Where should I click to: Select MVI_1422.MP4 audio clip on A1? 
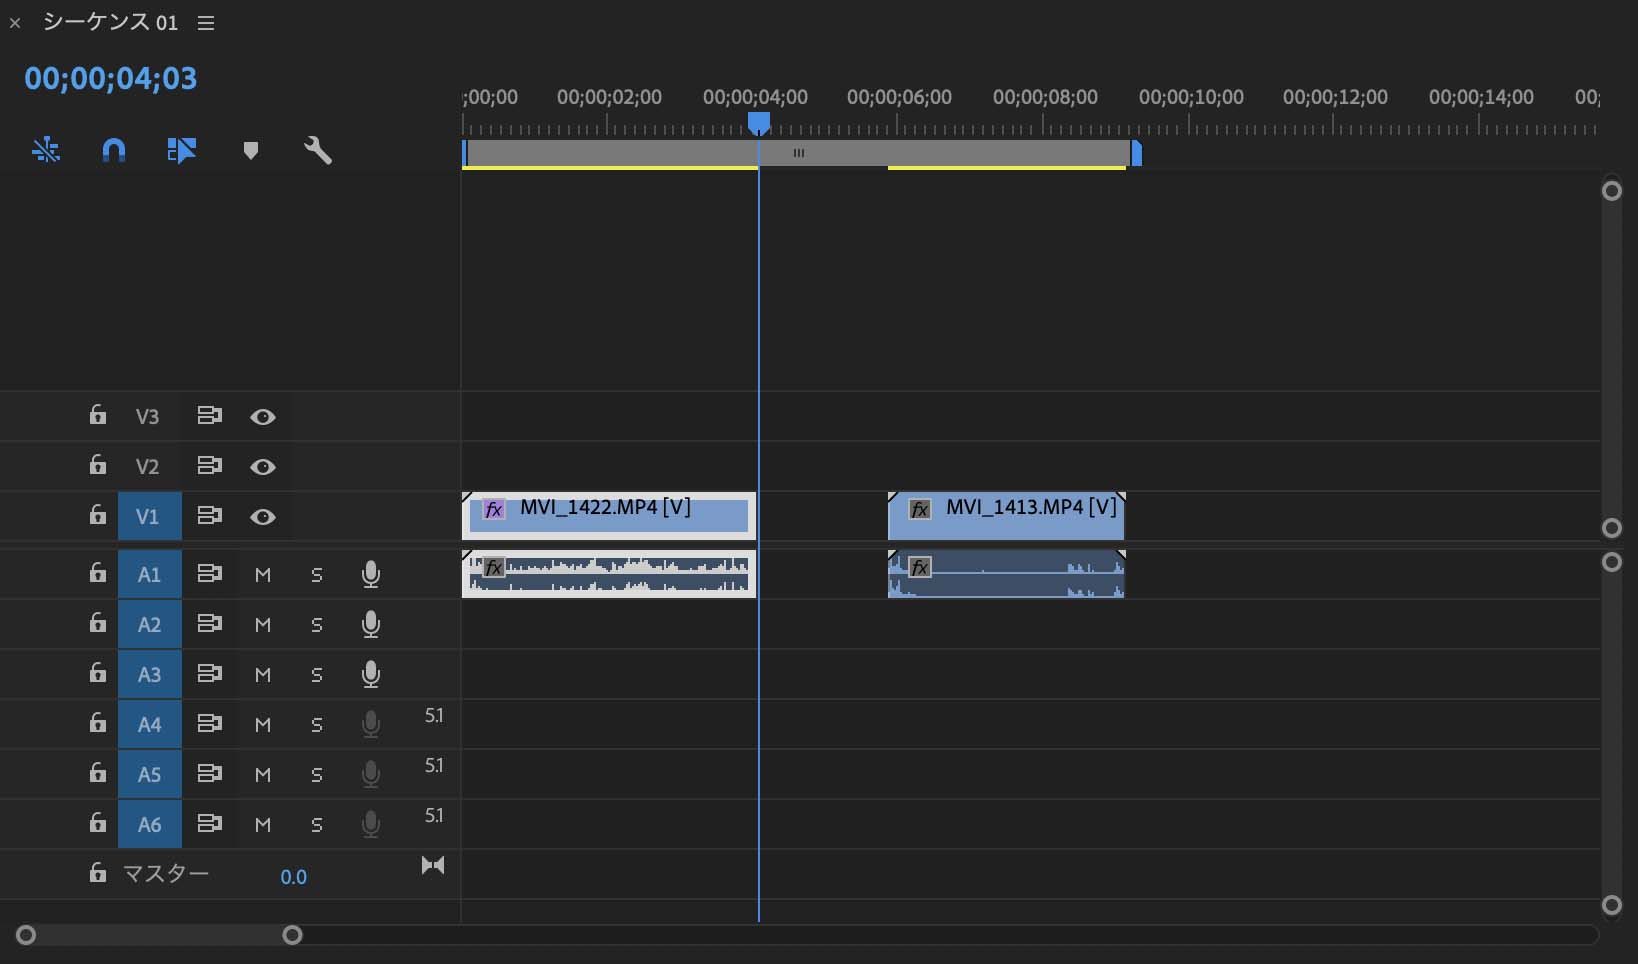[x=609, y=574]
